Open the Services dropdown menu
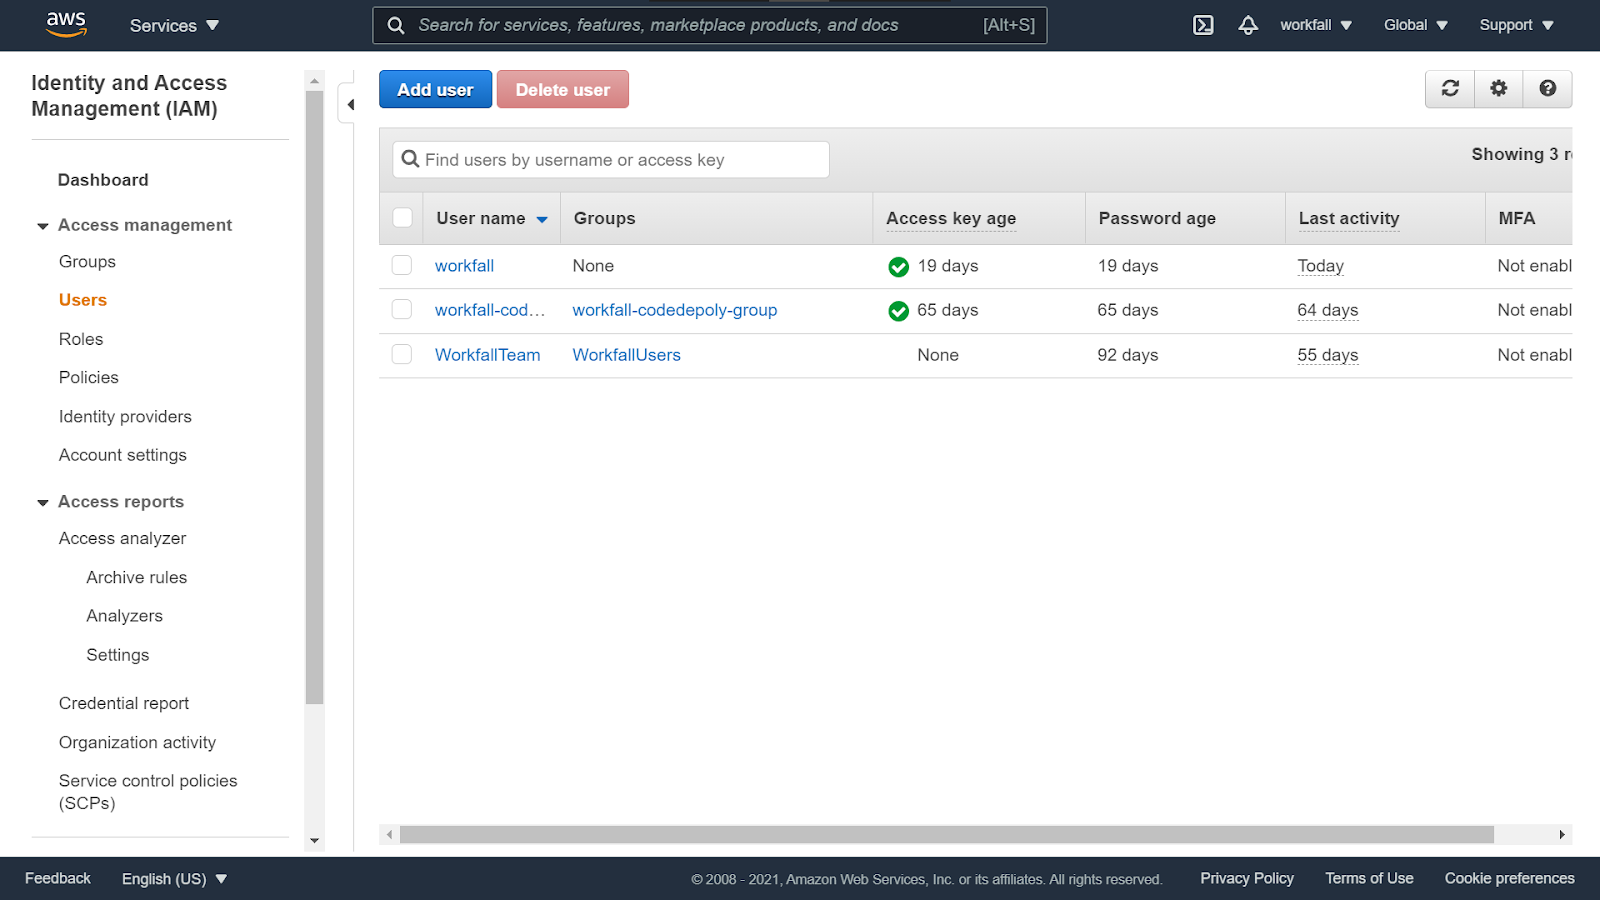This screenshot has height=900, width=1600. tap(174, 26)
